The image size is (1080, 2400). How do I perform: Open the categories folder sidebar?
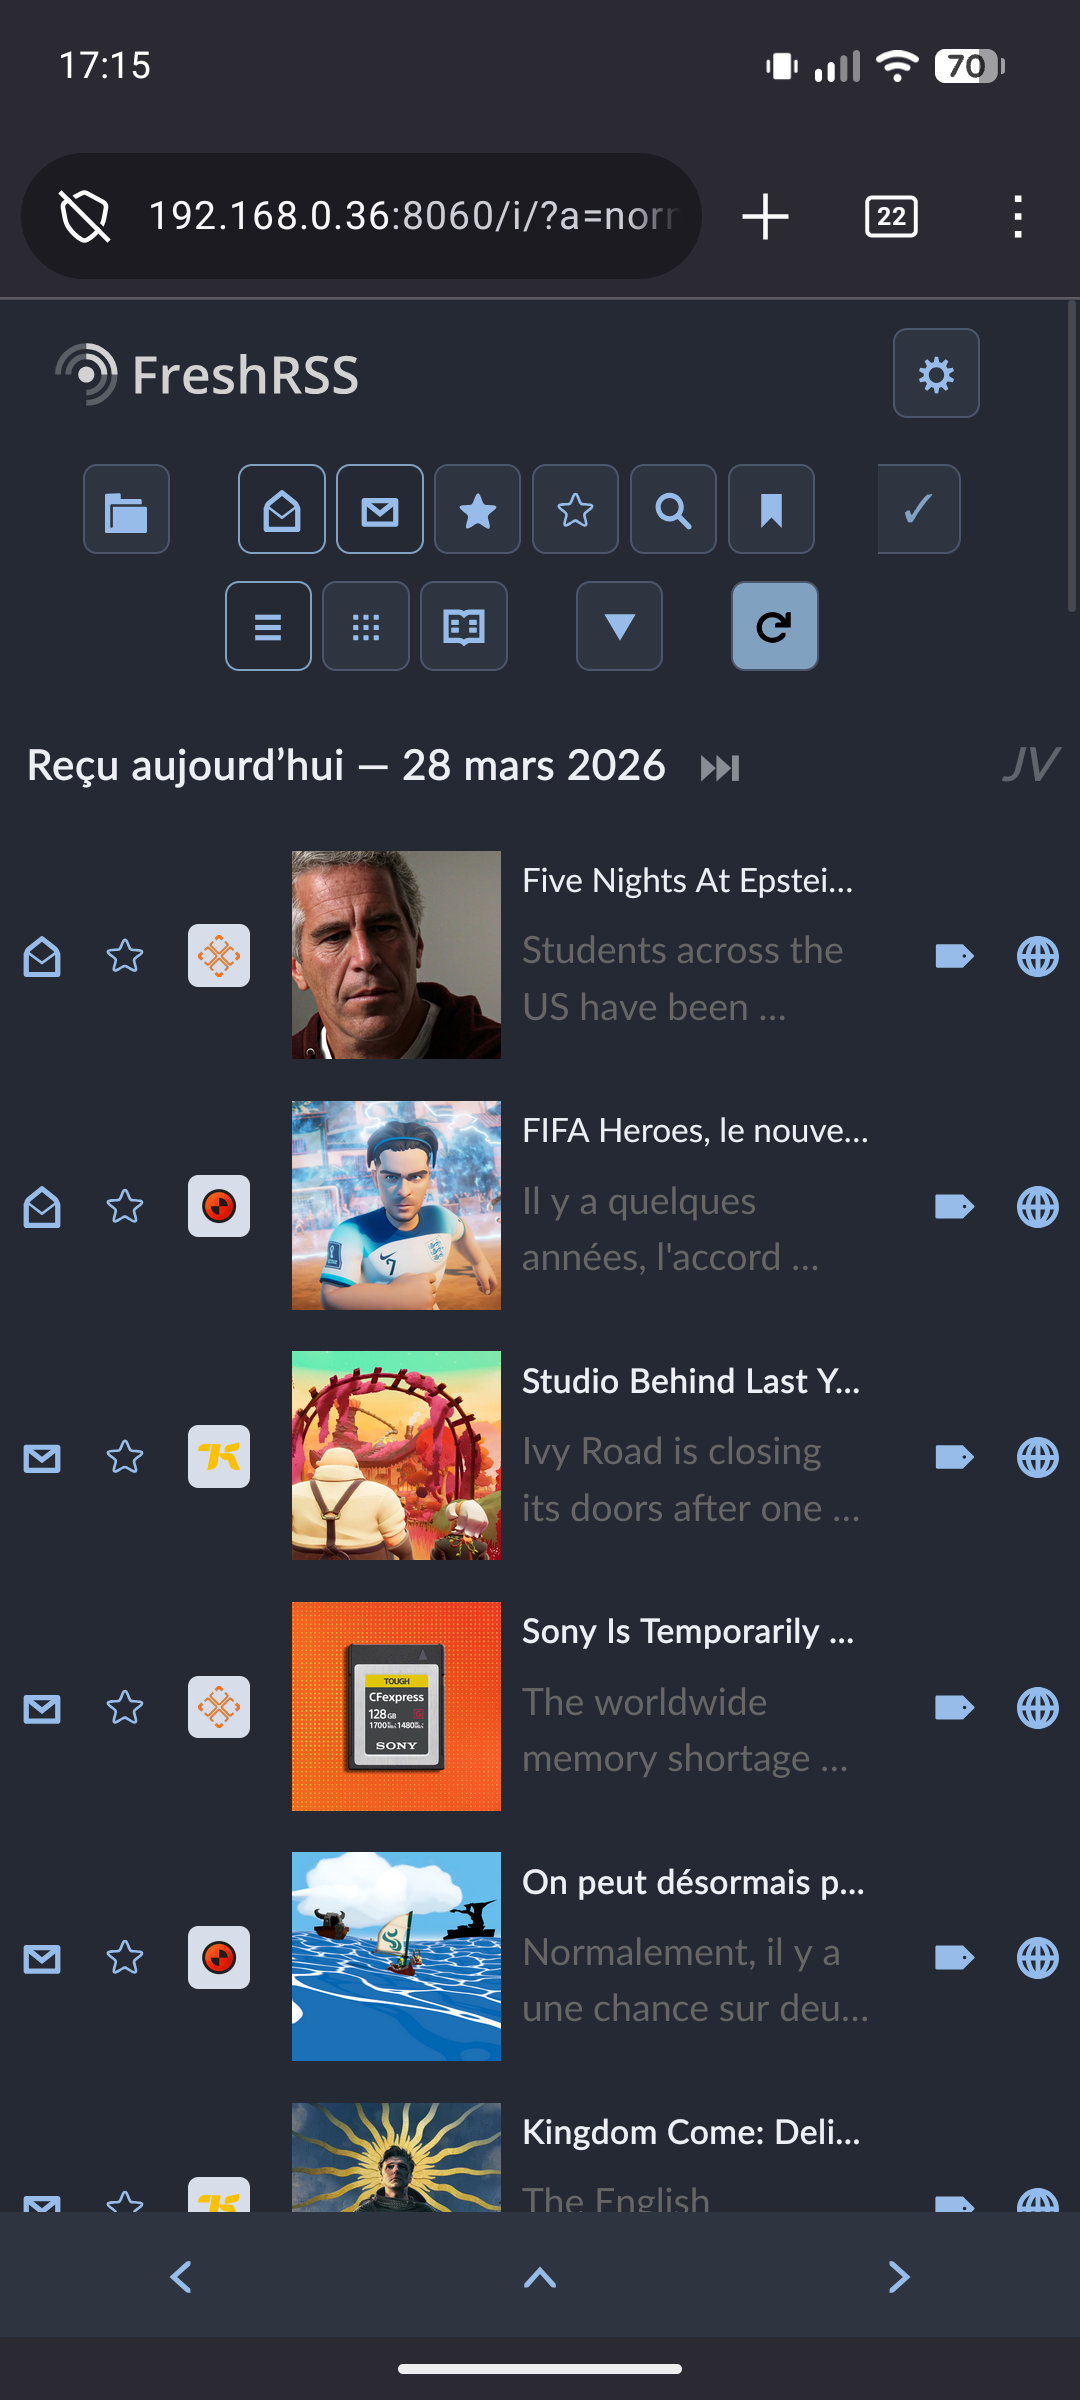tap(126, 510)
